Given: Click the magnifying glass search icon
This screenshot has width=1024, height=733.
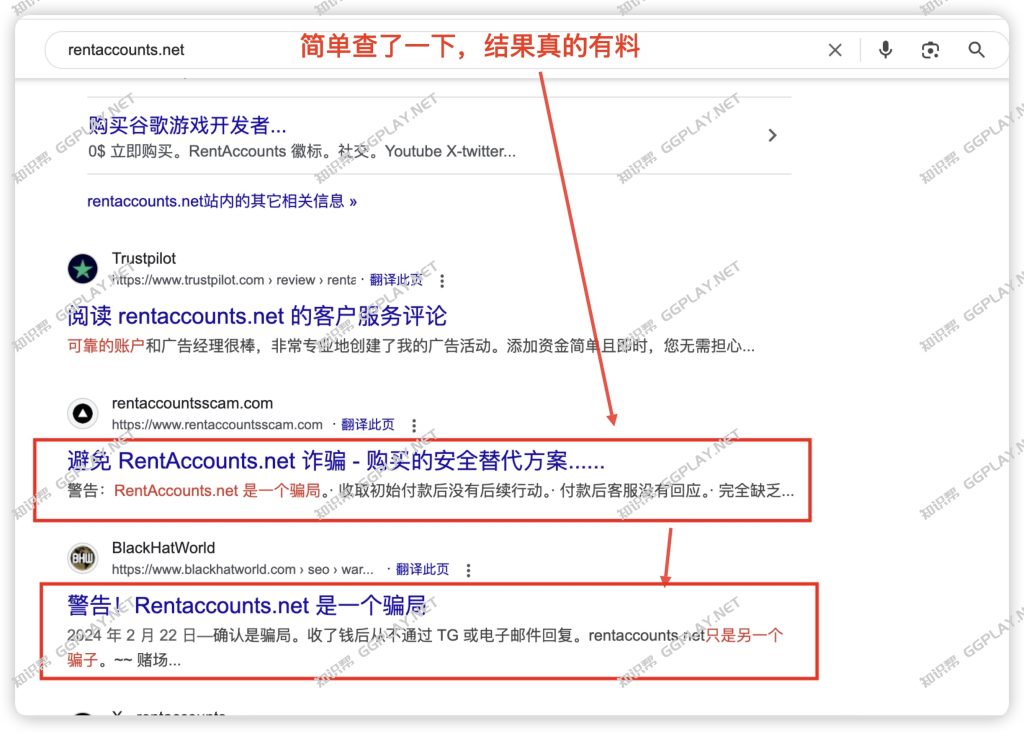Looking at the screenshot, I should pyautogui.click(x=977, y=50).
